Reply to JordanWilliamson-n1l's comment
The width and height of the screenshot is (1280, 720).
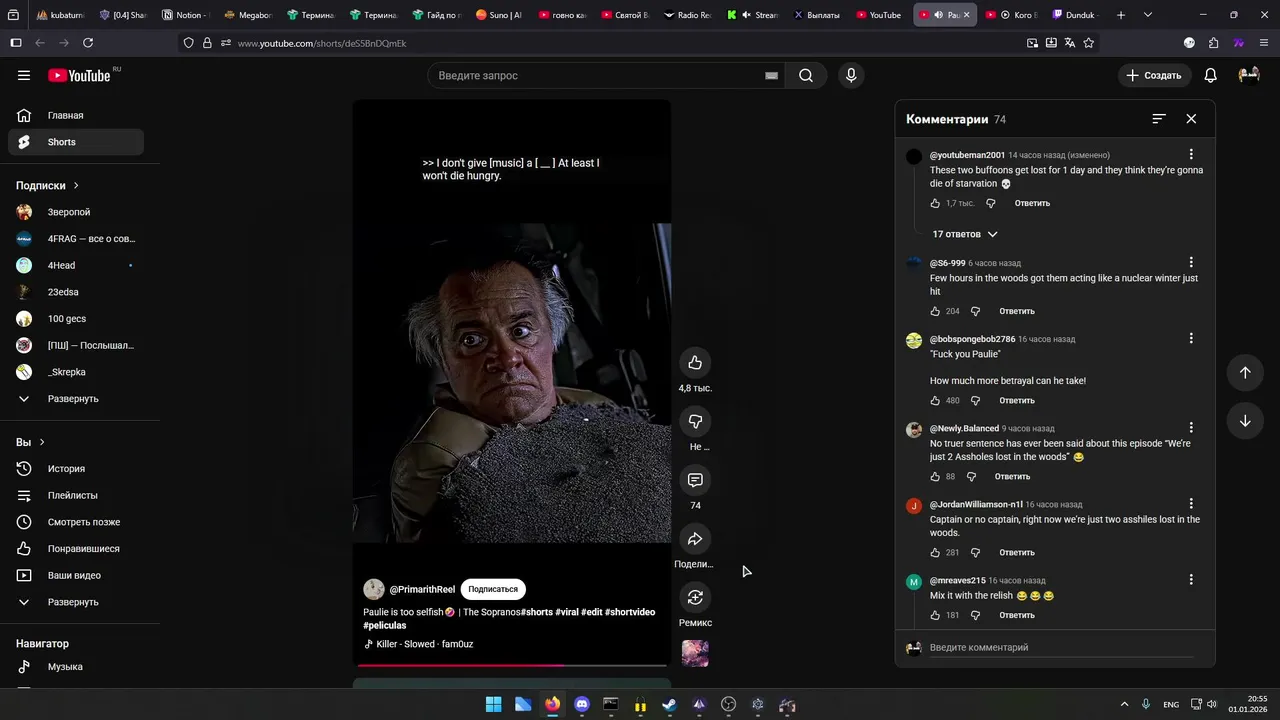(x=1017, y=552)
